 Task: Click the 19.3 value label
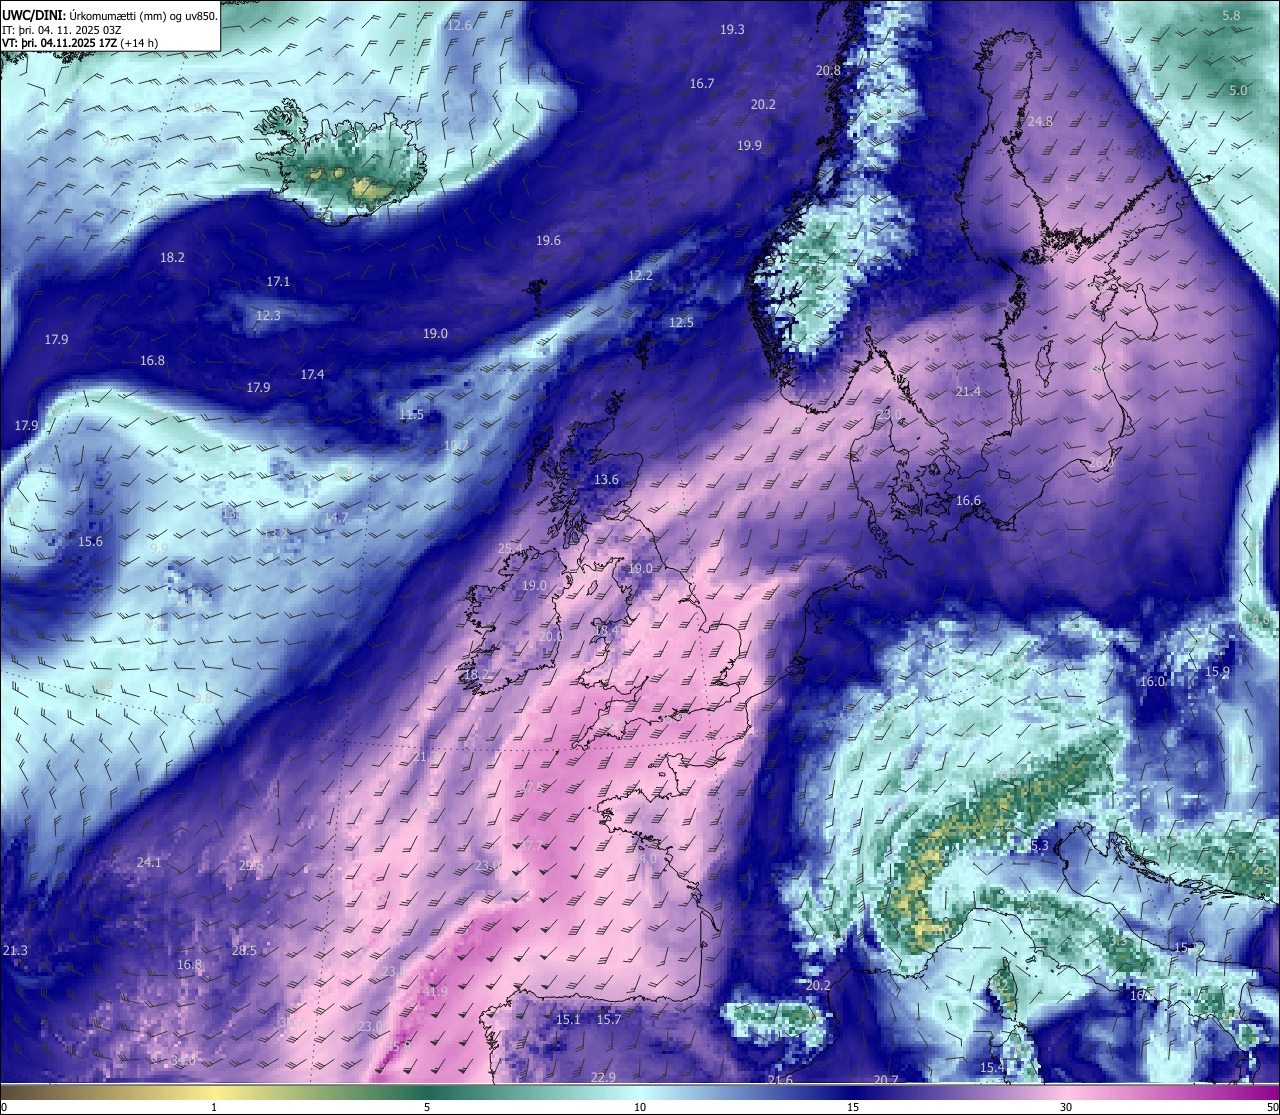[732, 30]
